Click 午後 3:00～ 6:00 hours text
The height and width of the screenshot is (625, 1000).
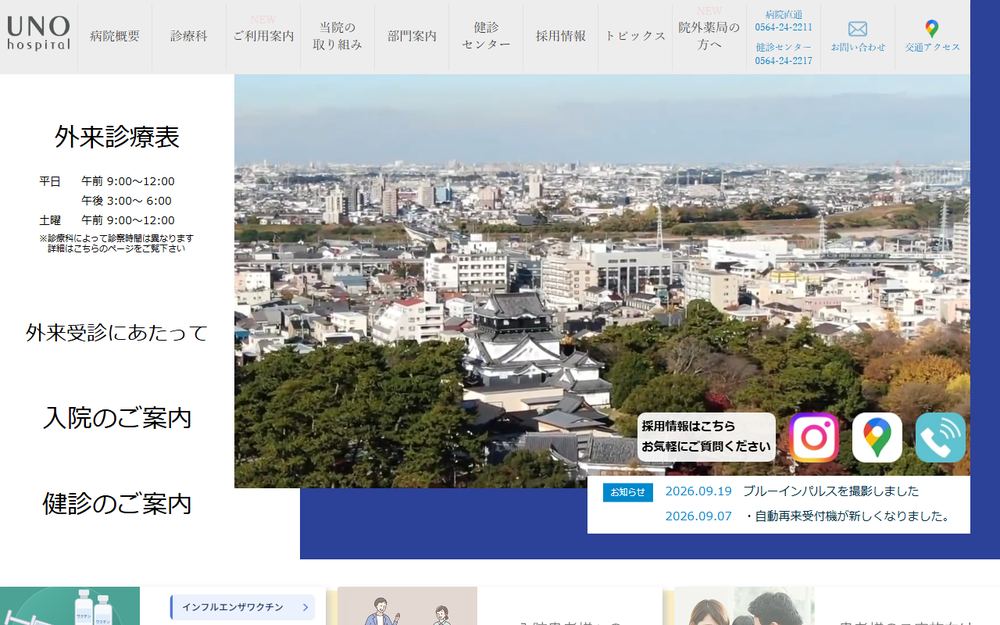click(126, 201)
